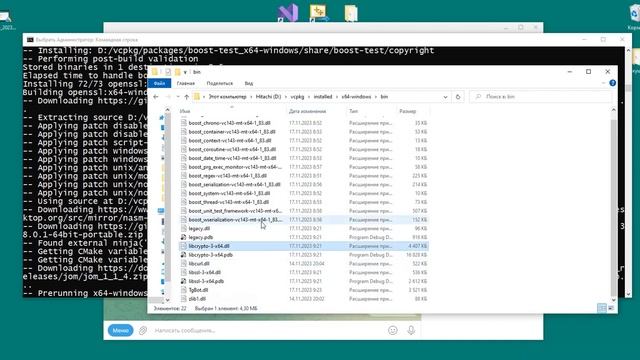Expand address bar history dropdown
The image size is (640, 360).
pyautogui.click(x=445, y=97)
